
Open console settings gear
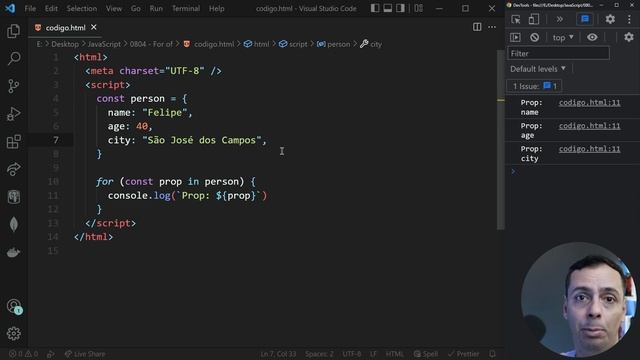629,38
